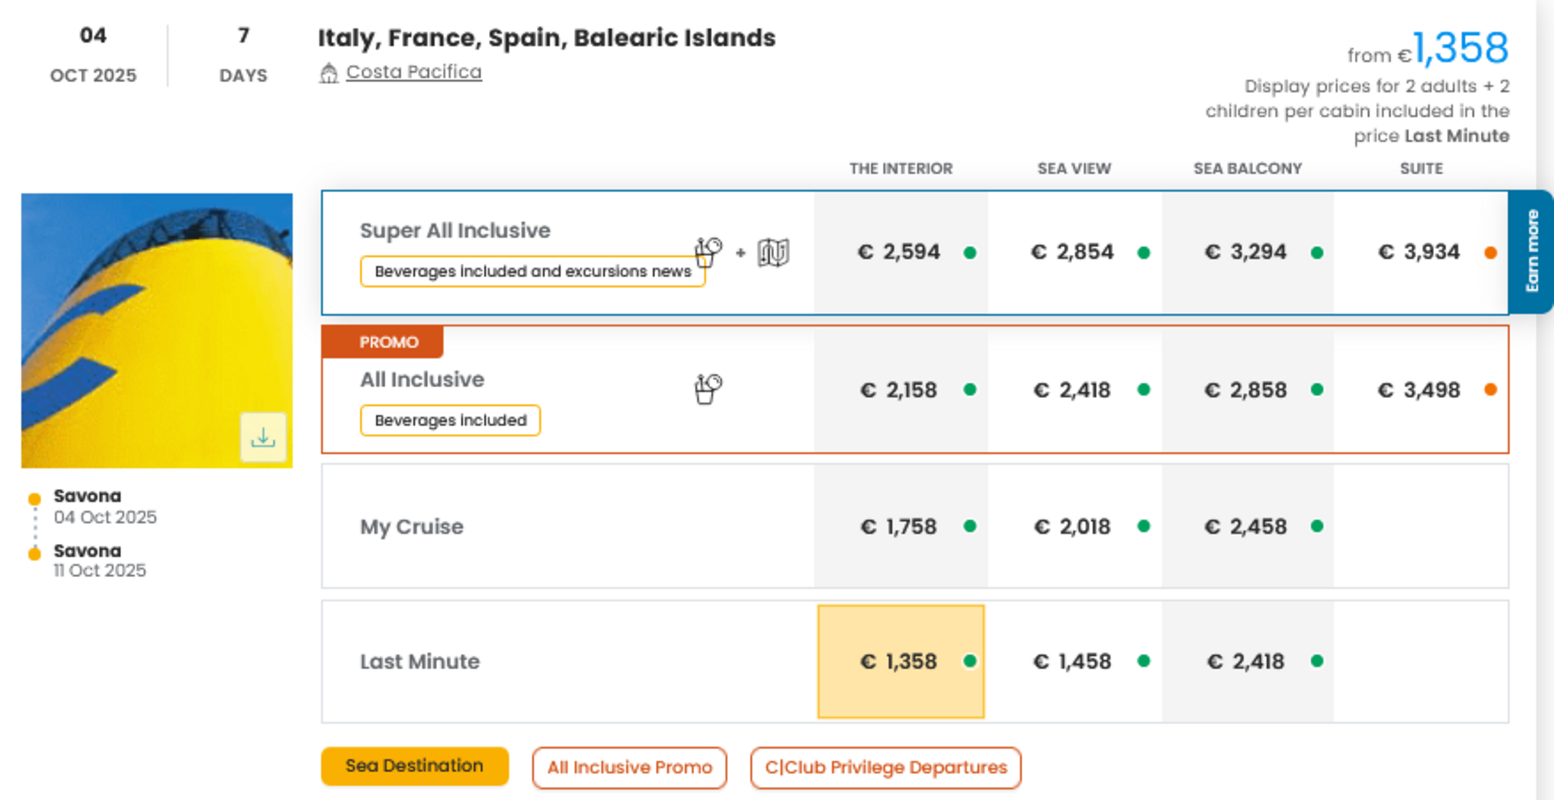
Task: Click the ship icon beside Costa Pacifica
Action: click(x=329, y=73)
